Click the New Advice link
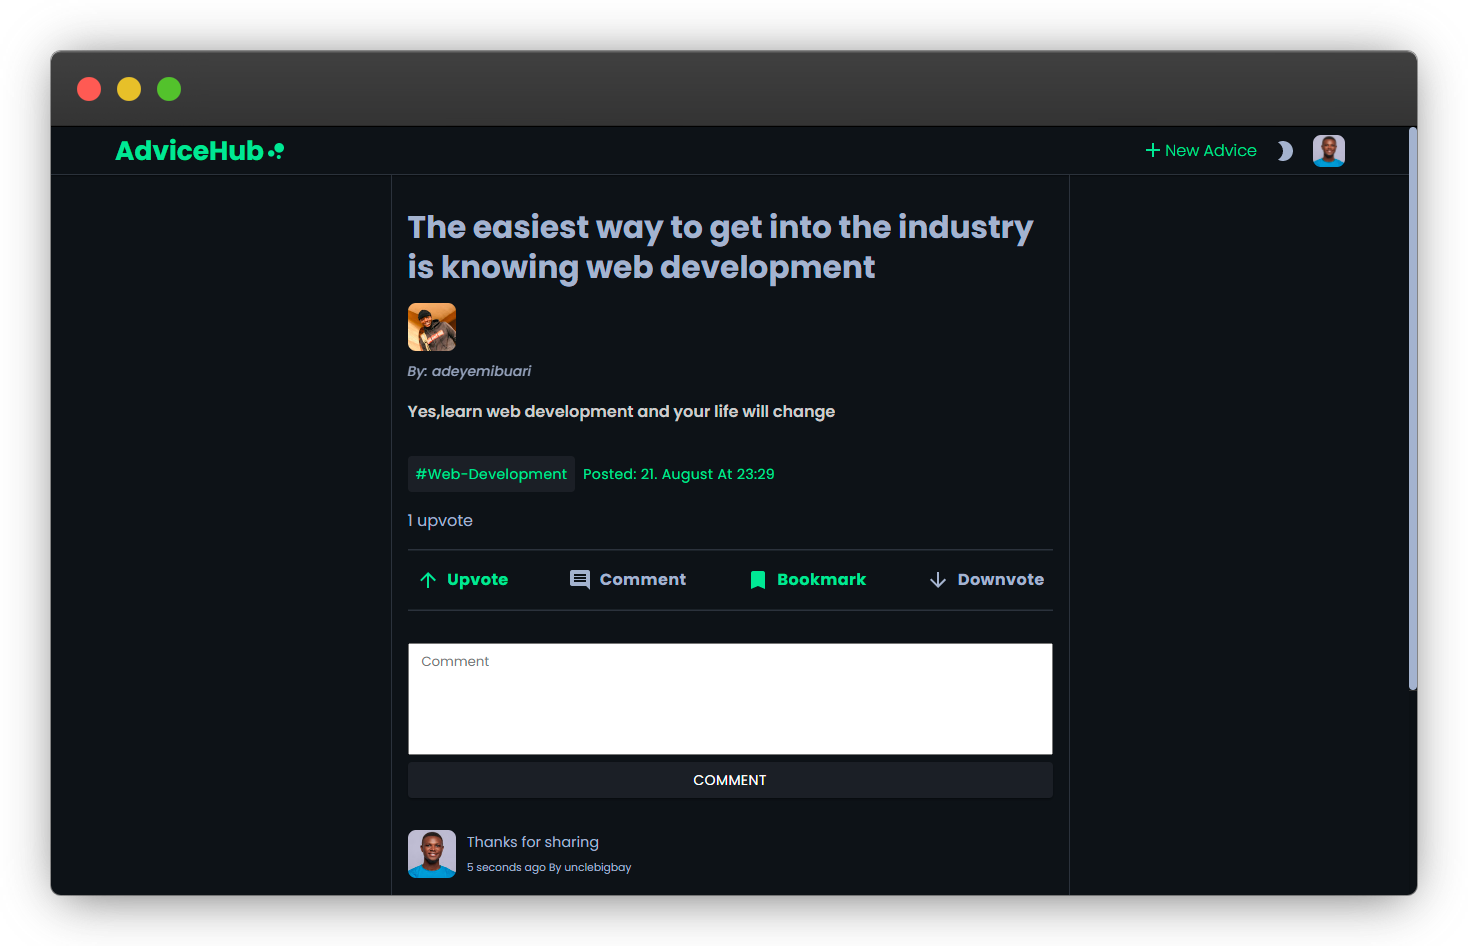 (1201, 150)
